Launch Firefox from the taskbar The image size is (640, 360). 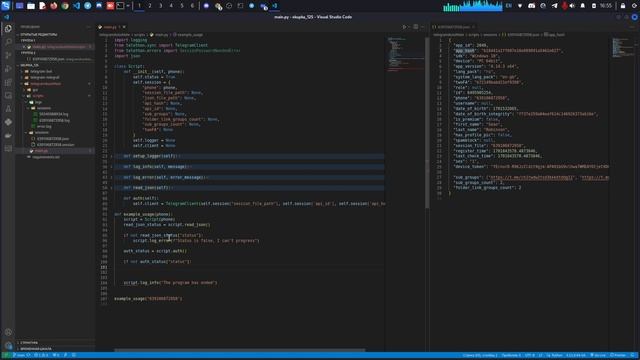pyautogui.click(x=53, y=6)
